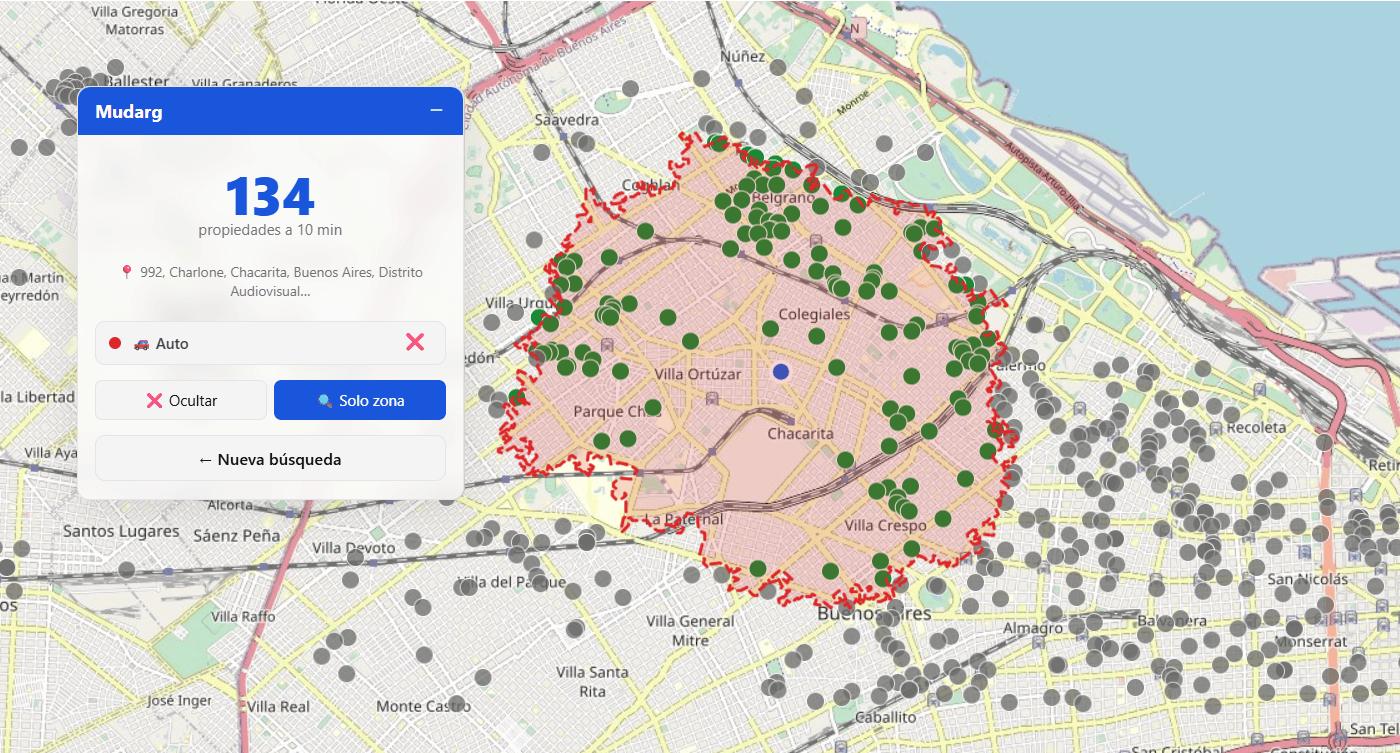Click the 134 properties count
This screenshot has height=753, width=1400.
pos(270,196)
